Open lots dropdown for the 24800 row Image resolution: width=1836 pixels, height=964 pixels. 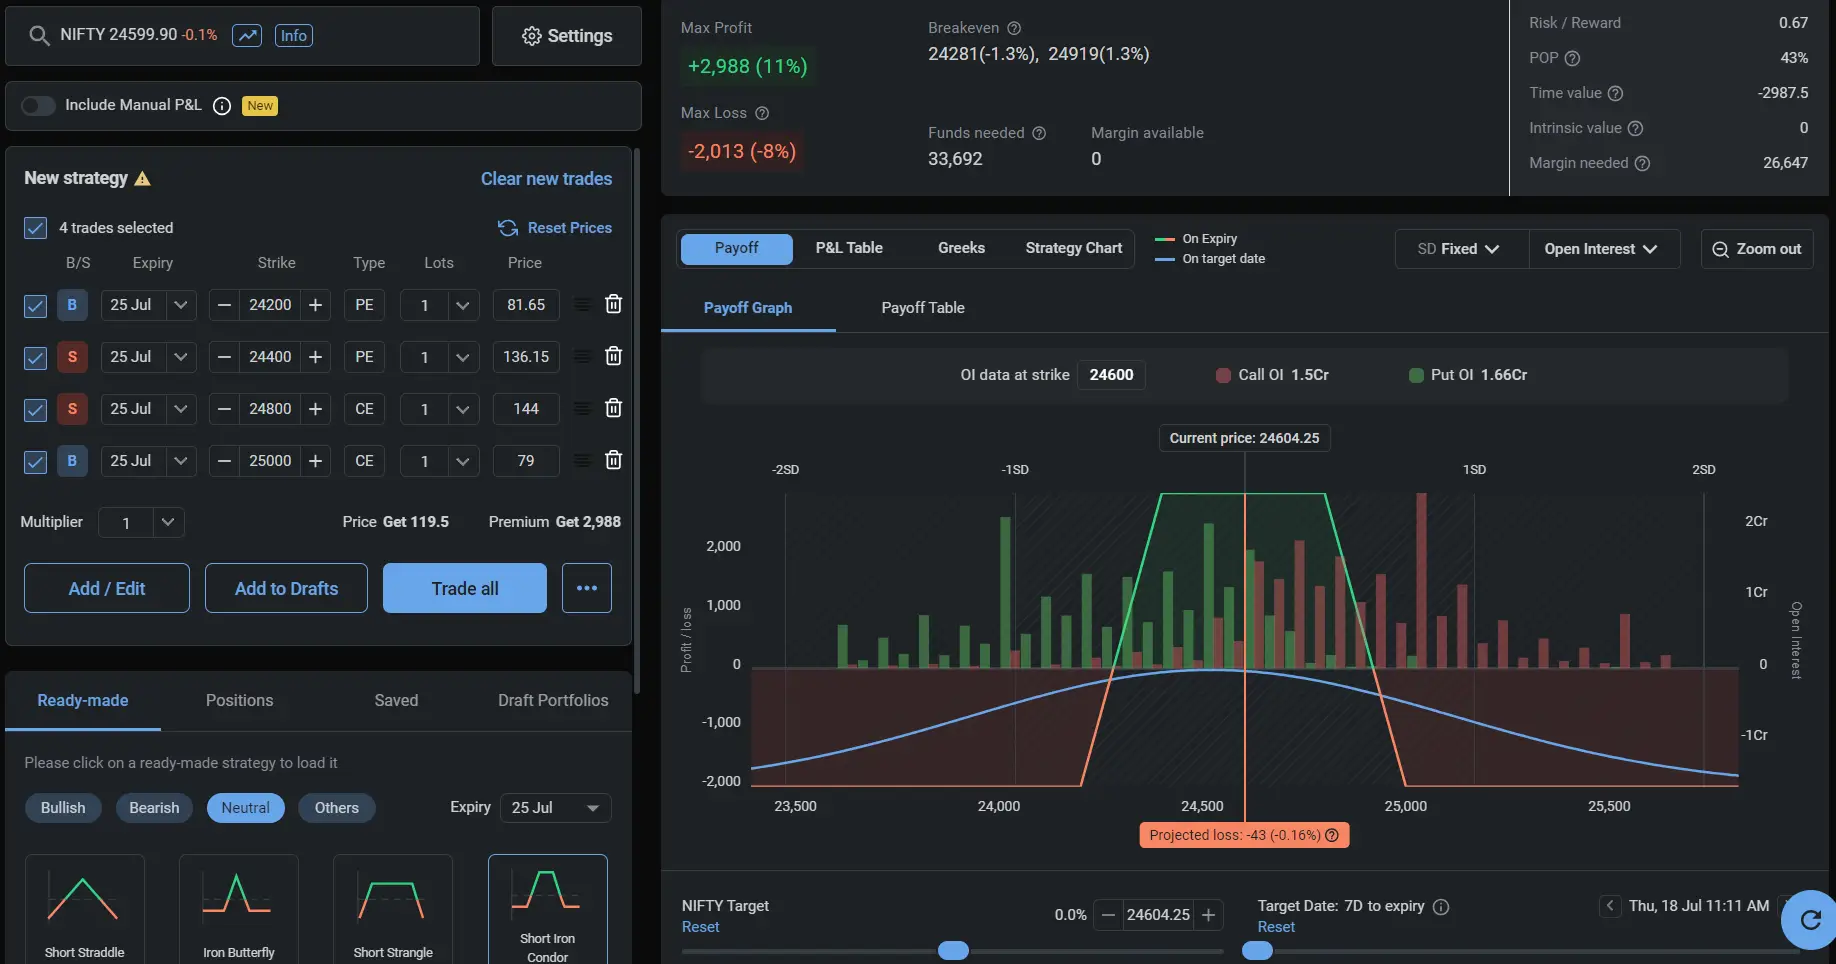(462, 409)
